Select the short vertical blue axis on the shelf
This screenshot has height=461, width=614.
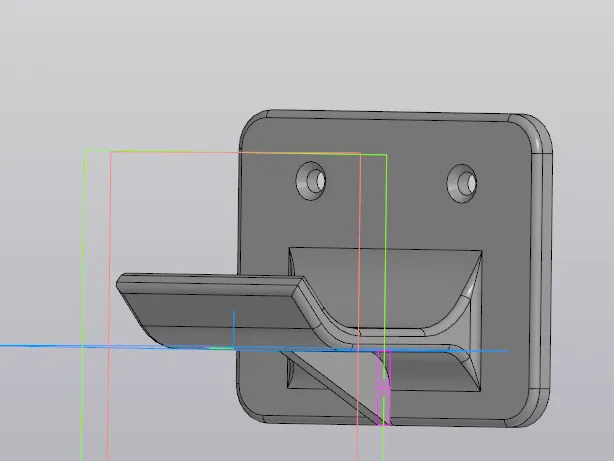(234, 328)
